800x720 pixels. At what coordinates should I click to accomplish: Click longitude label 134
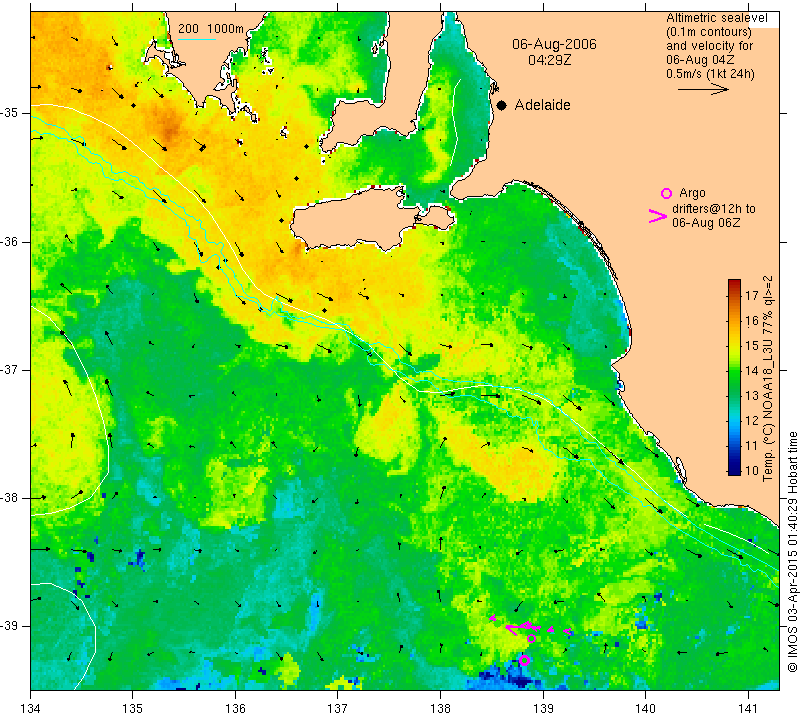click(x=31, y=709)
